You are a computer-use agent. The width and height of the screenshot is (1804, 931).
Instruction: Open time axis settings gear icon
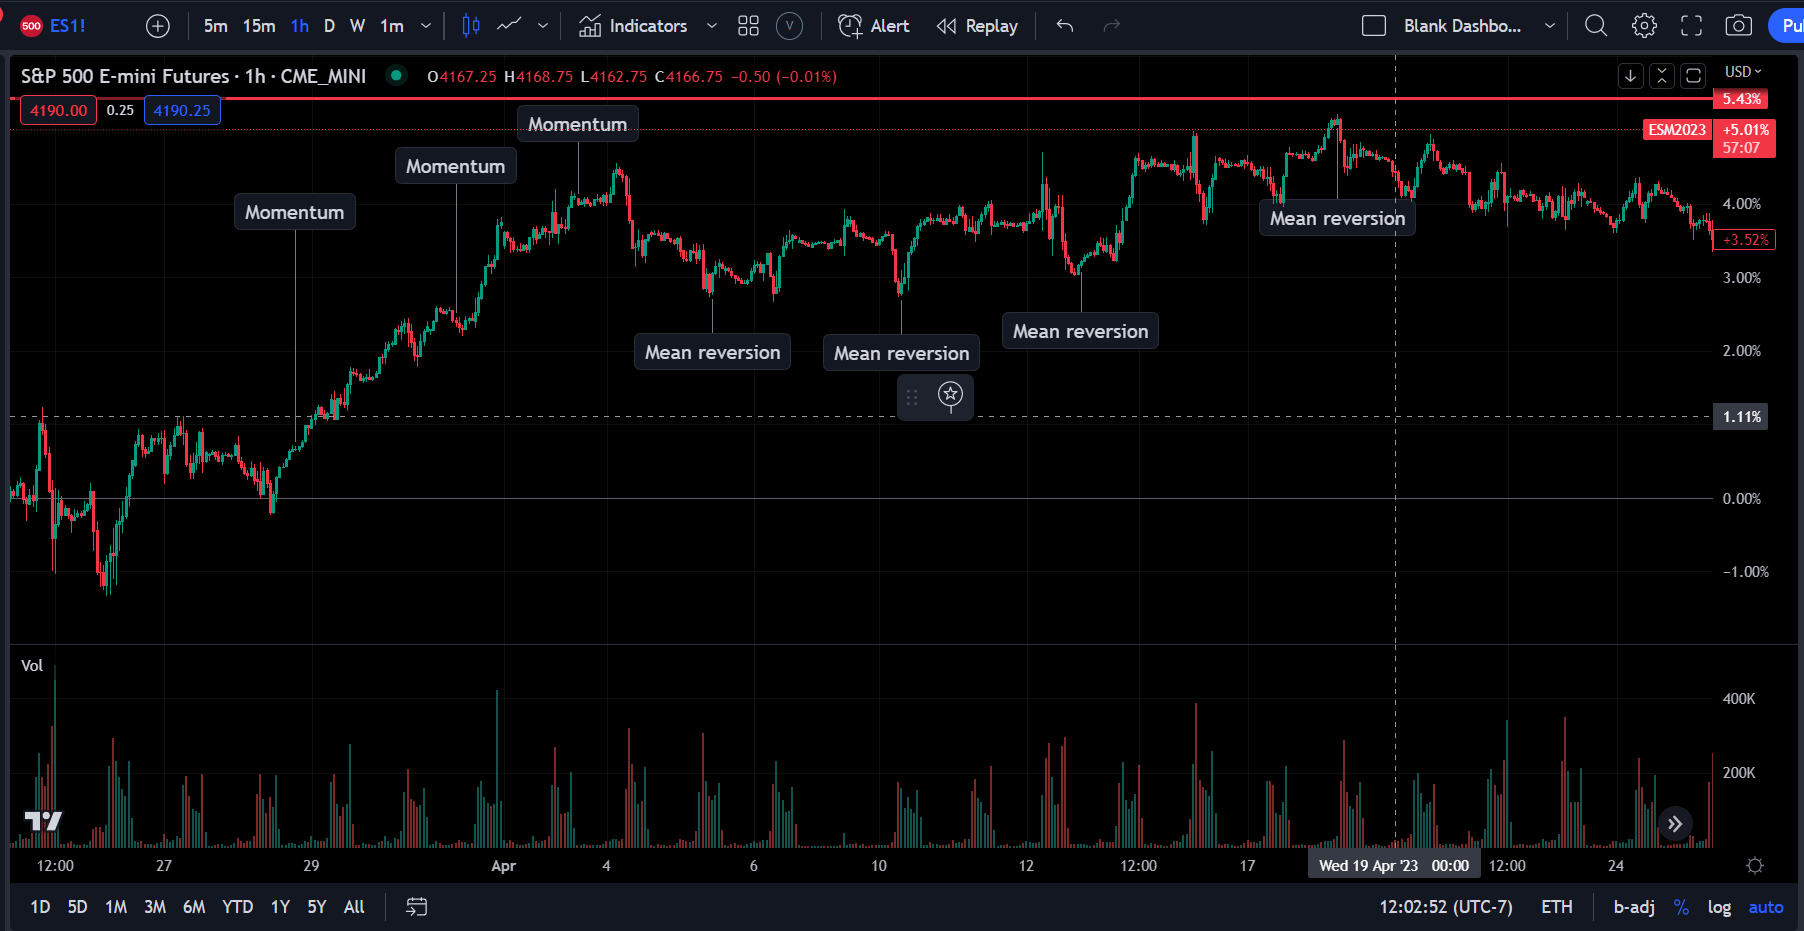click(1755, 866)
